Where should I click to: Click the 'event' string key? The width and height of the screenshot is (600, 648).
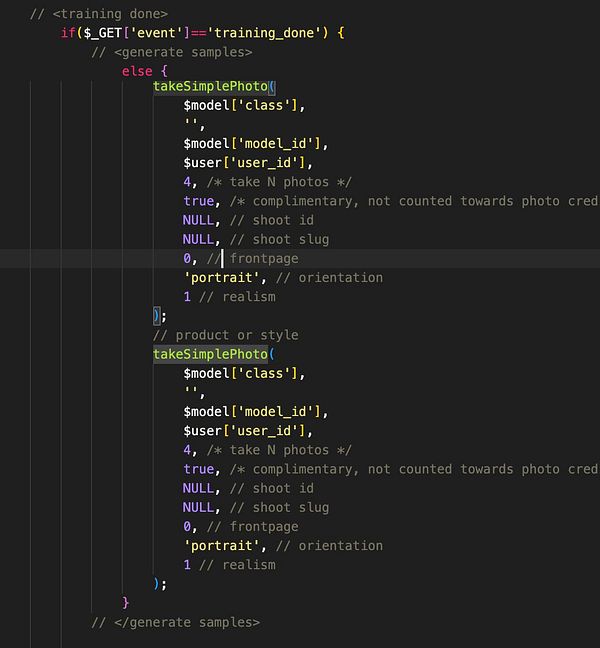[x=156, y=33]
